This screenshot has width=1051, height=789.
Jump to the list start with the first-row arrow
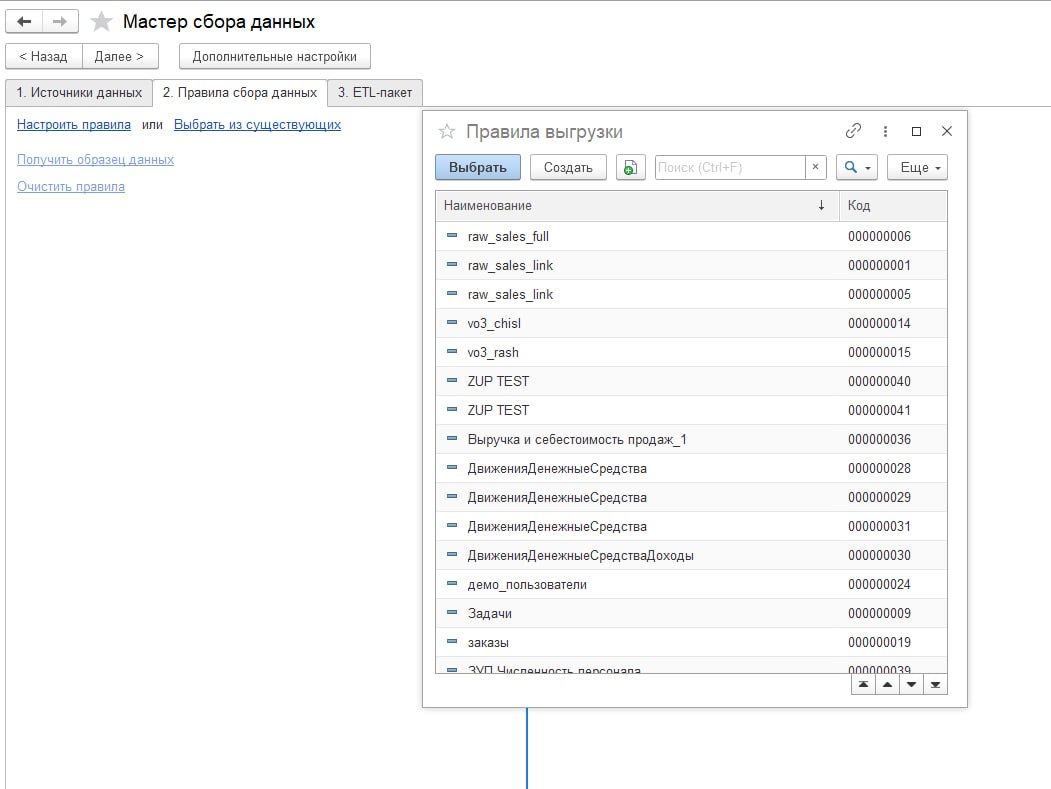863,685
